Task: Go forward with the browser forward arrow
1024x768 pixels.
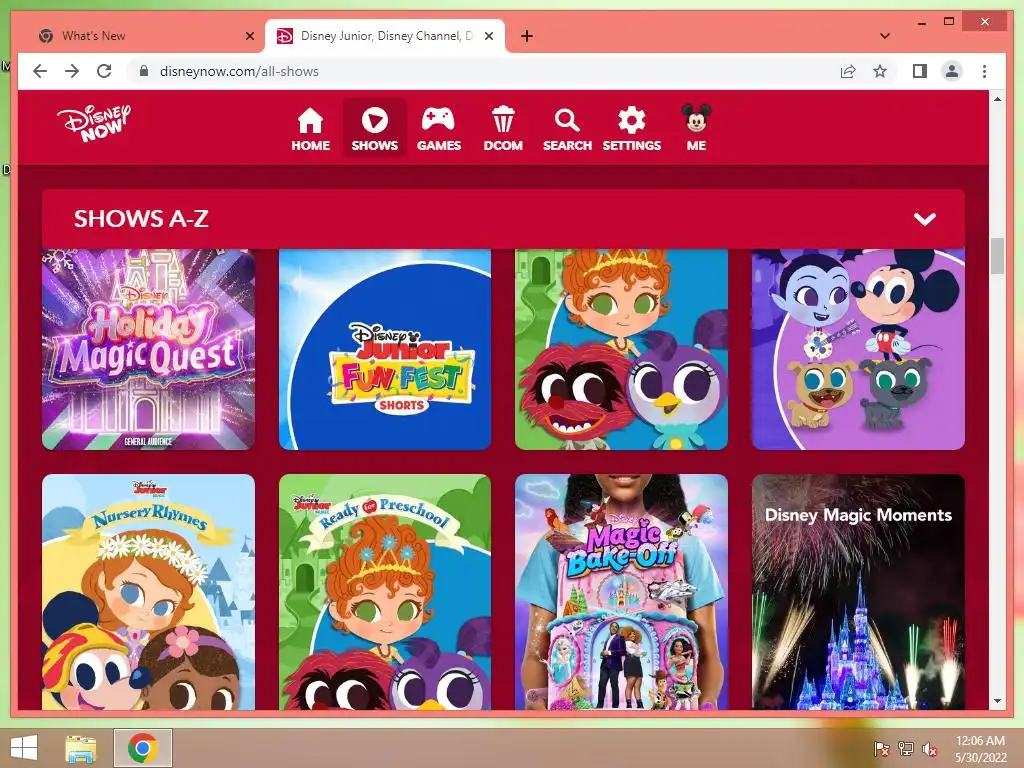Action: coord(72,71)
